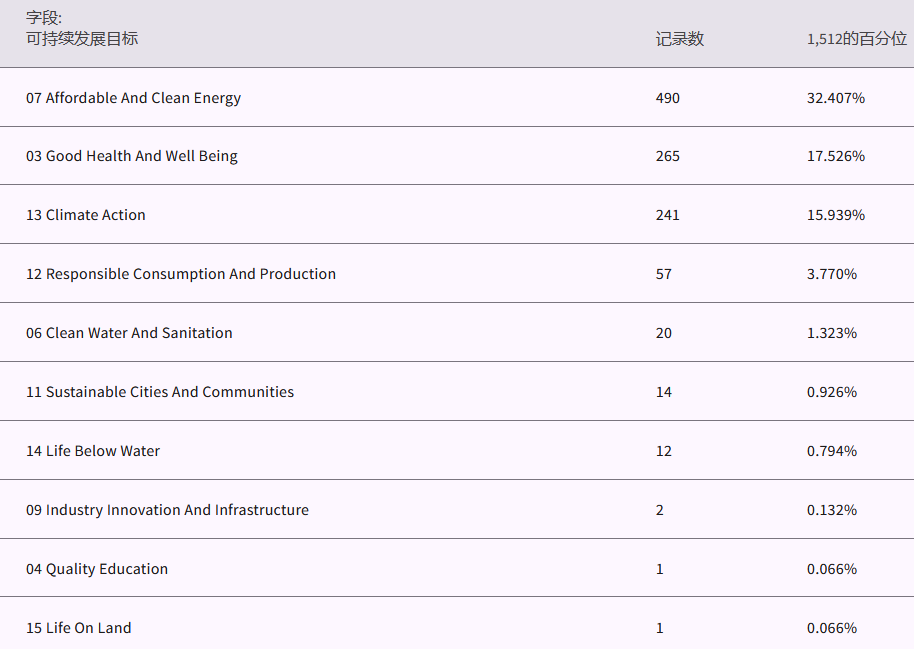Image resolution: width=914 pixels, height=649 pixels.
Task: Click the 0.132% percentage value
Action: point(831,510)
